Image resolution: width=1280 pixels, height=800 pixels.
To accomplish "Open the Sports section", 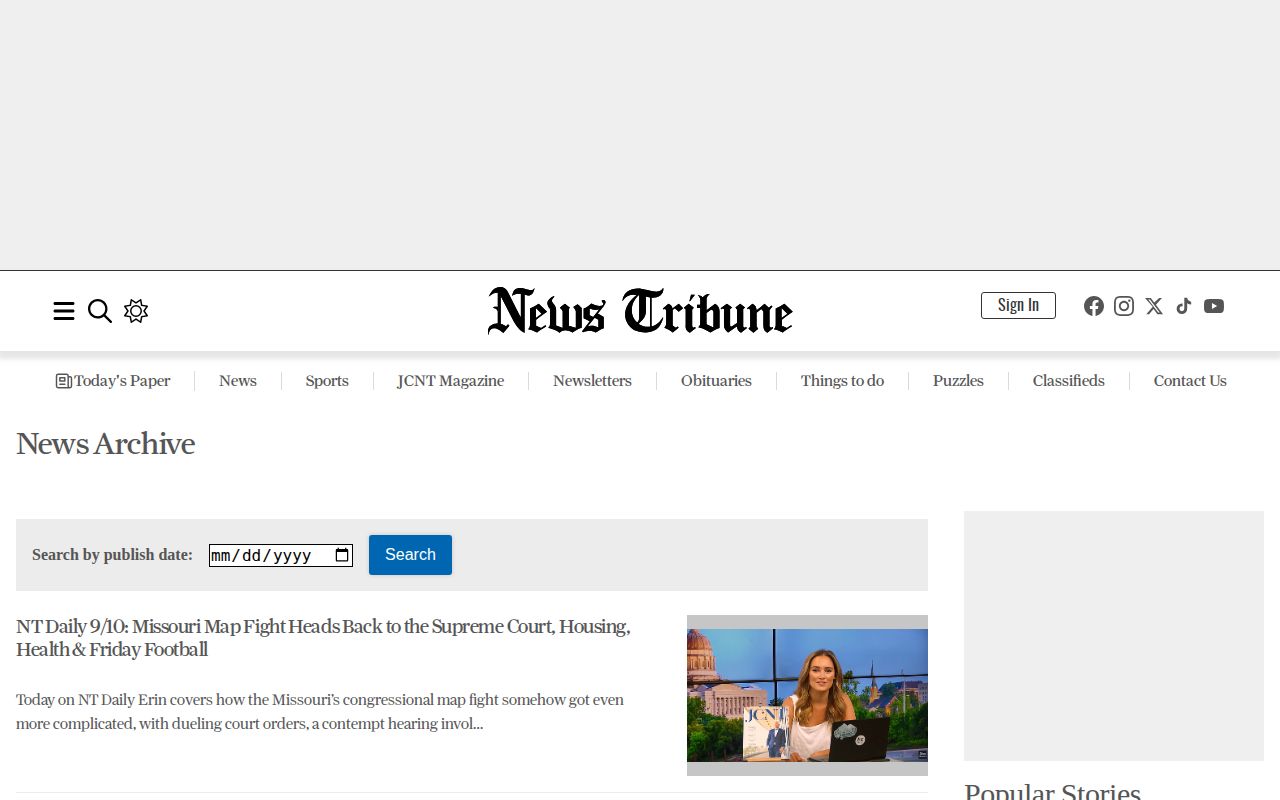I will [x=327, y=381].
